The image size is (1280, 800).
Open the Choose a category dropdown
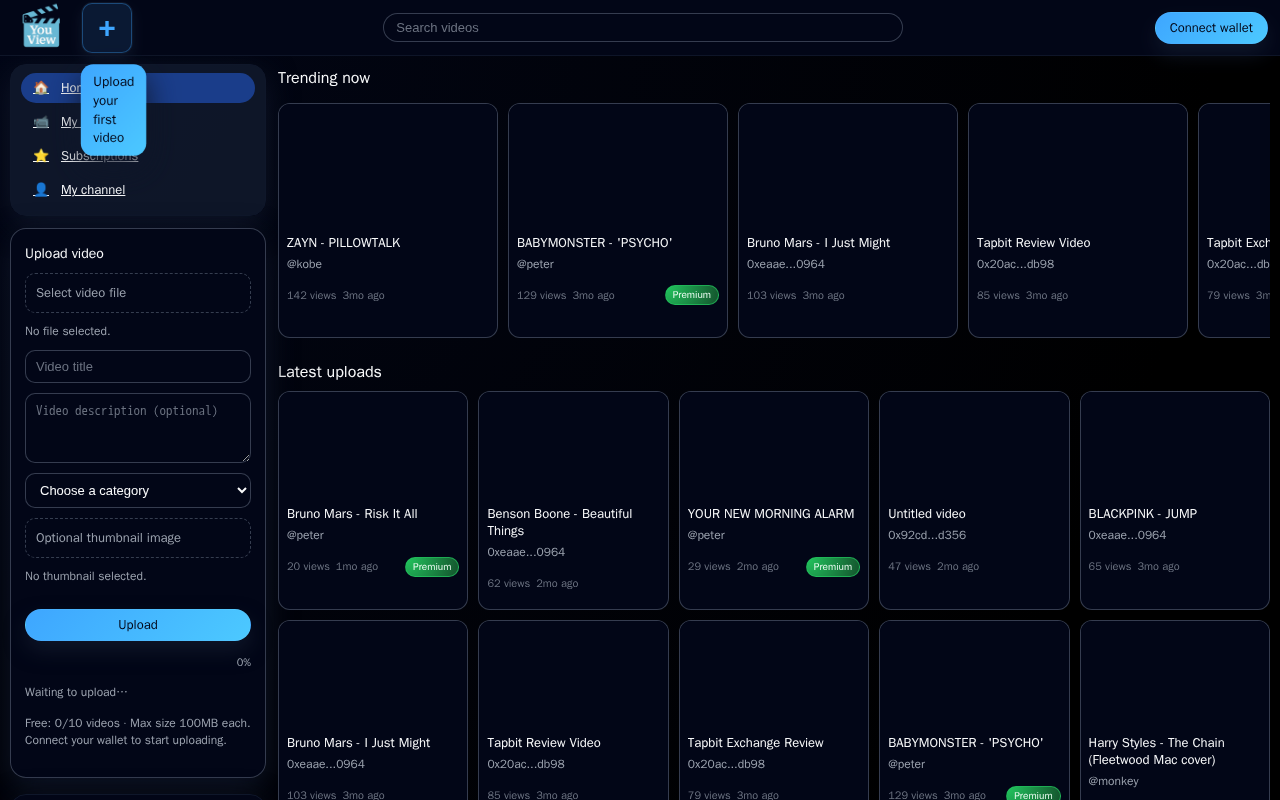click(x=138, y=490)
